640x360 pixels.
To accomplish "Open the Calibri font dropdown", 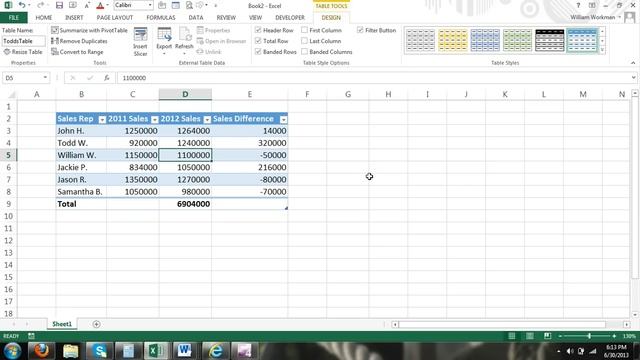I will [x=150, y=5].
